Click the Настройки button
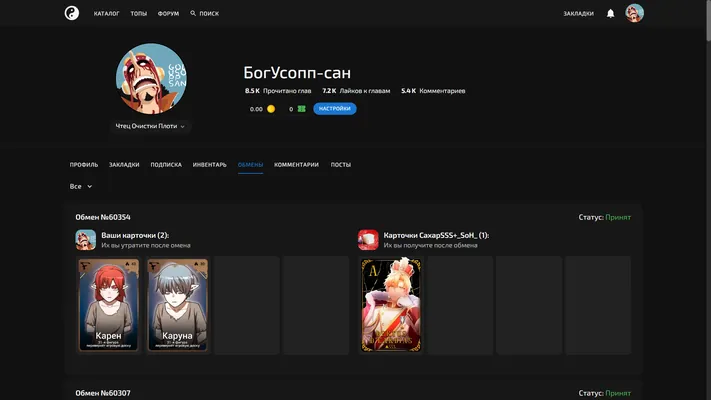The width and height of the screenshot is (711, 400). pyautogui.click(x=335, y=109)
